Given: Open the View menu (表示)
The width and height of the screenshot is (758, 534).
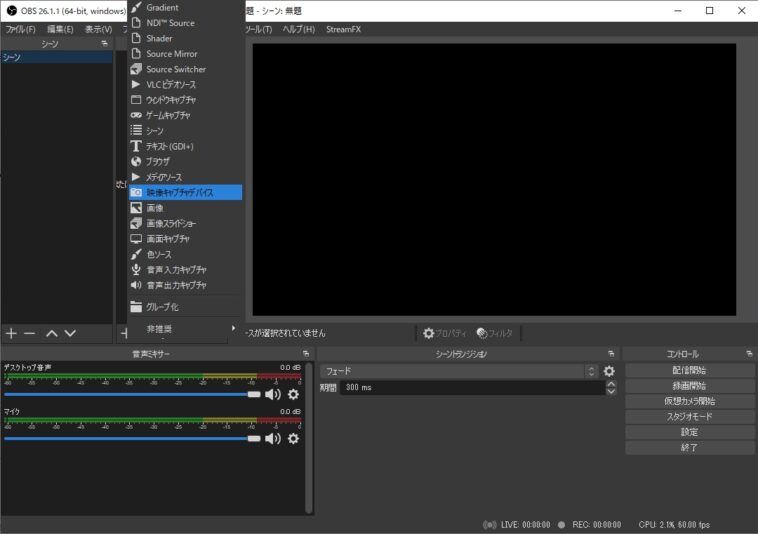Looking at the screenshot, I should tap(98, 29).
